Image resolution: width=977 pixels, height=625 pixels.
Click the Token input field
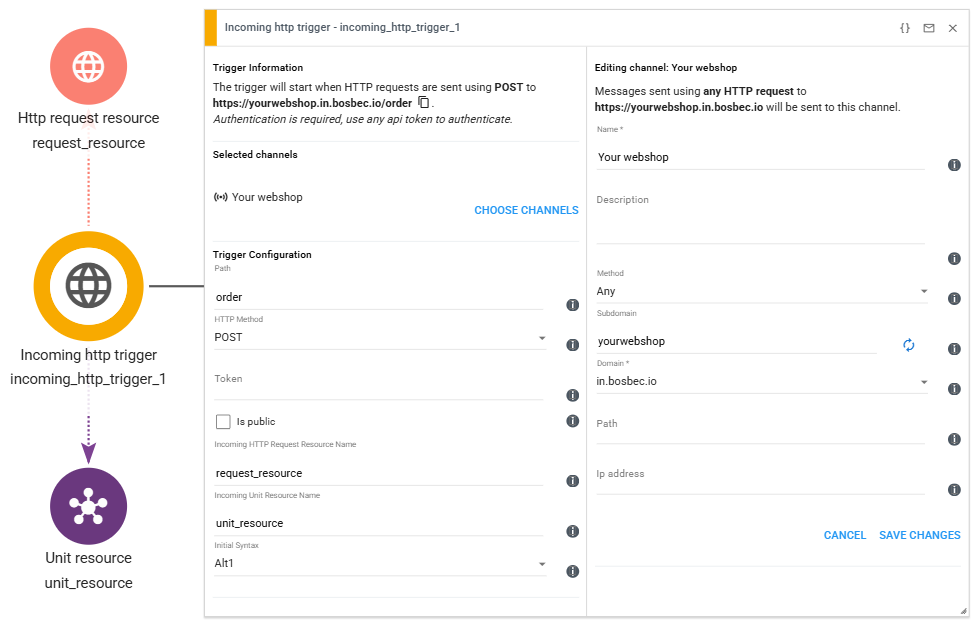coord(380,385)
